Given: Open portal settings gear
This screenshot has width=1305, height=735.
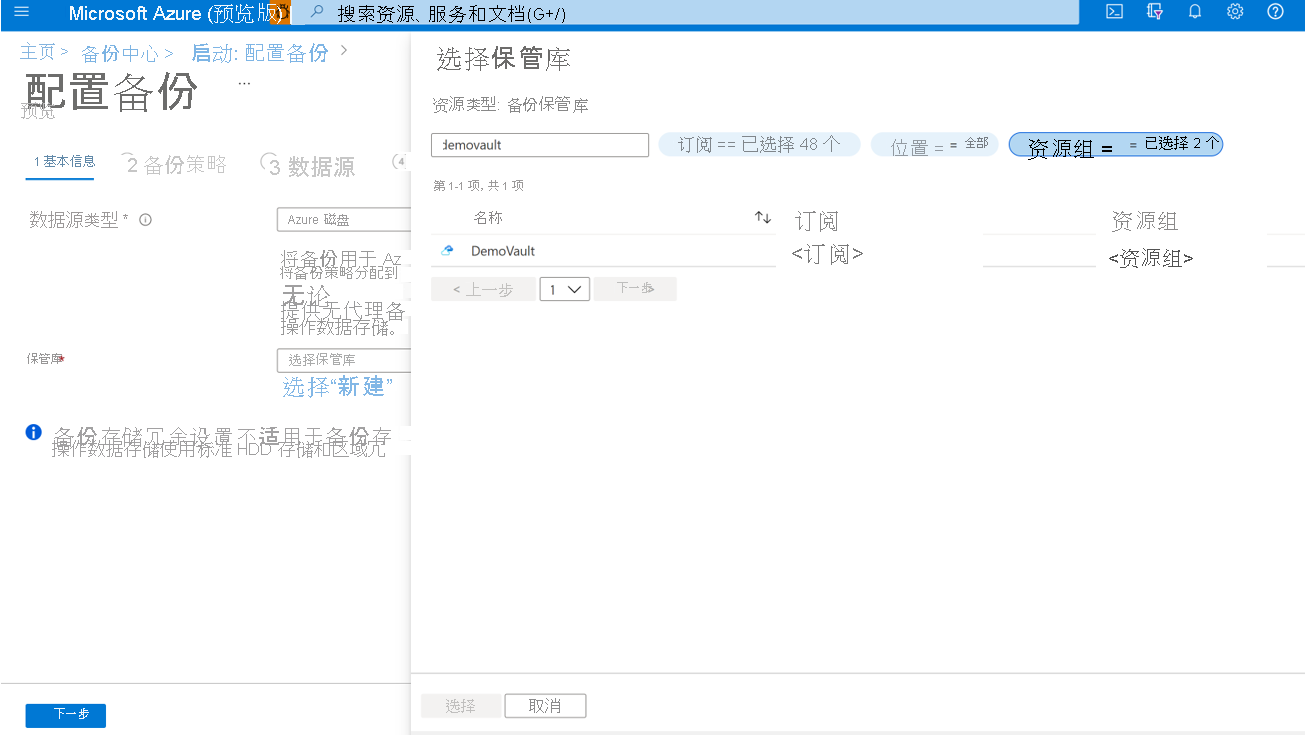Looking at the screenshot, I should pyautogui.click(x=1235, y=12).
